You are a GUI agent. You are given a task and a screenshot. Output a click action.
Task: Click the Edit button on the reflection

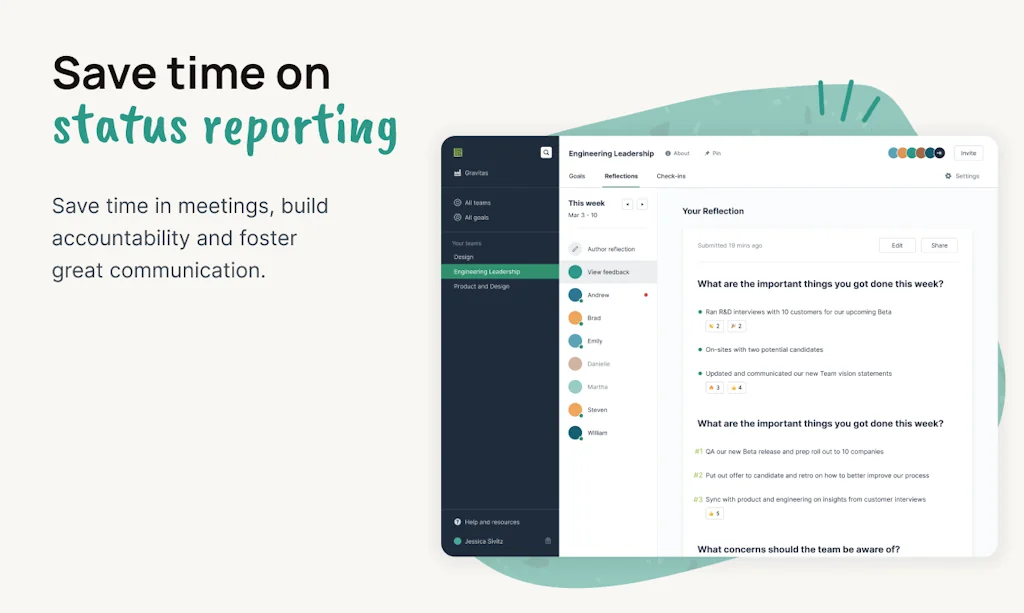[x=897, y=245]
